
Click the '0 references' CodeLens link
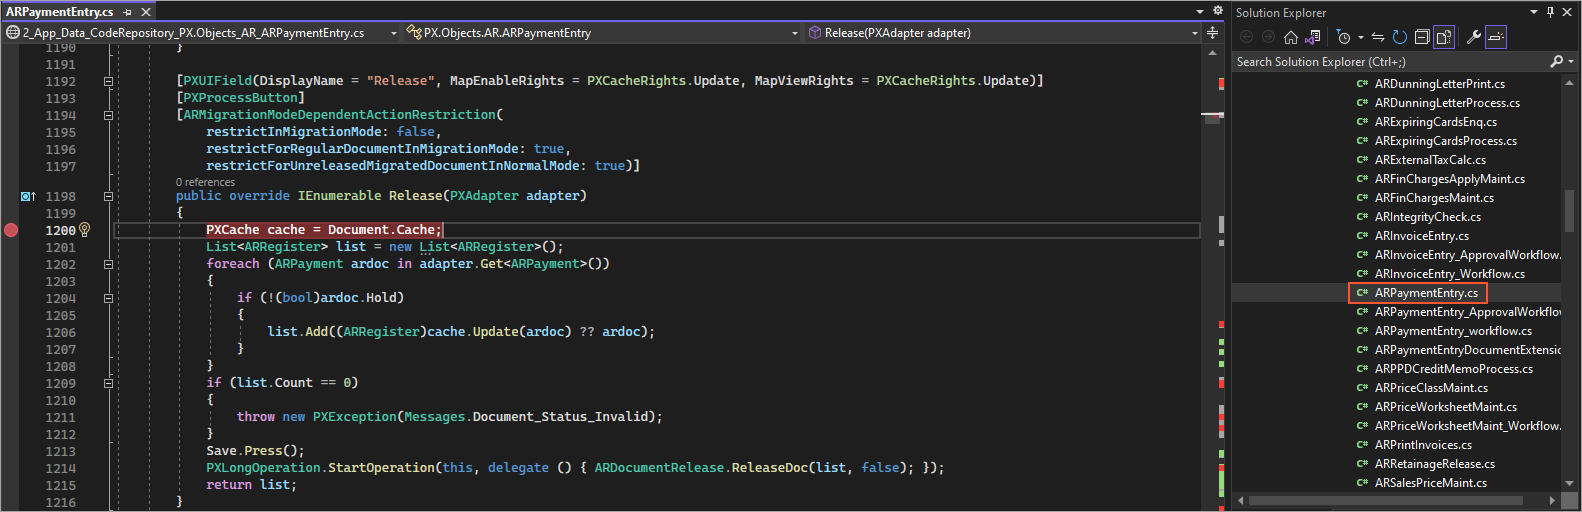[x=205, y=182]
